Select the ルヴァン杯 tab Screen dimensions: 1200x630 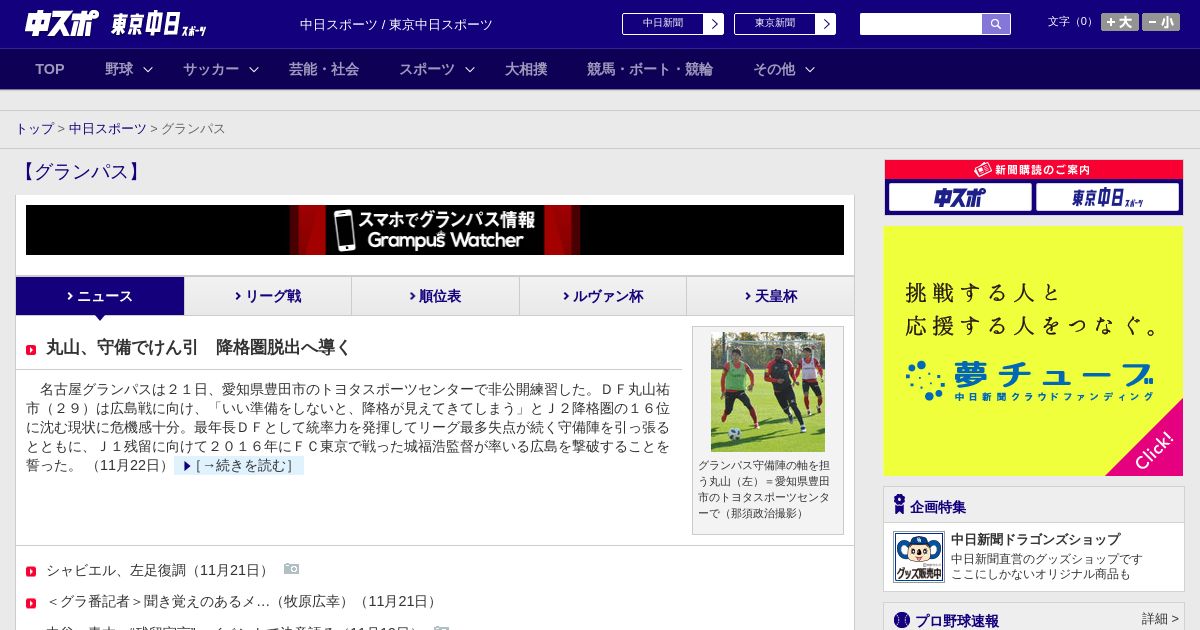coord(603,296)
